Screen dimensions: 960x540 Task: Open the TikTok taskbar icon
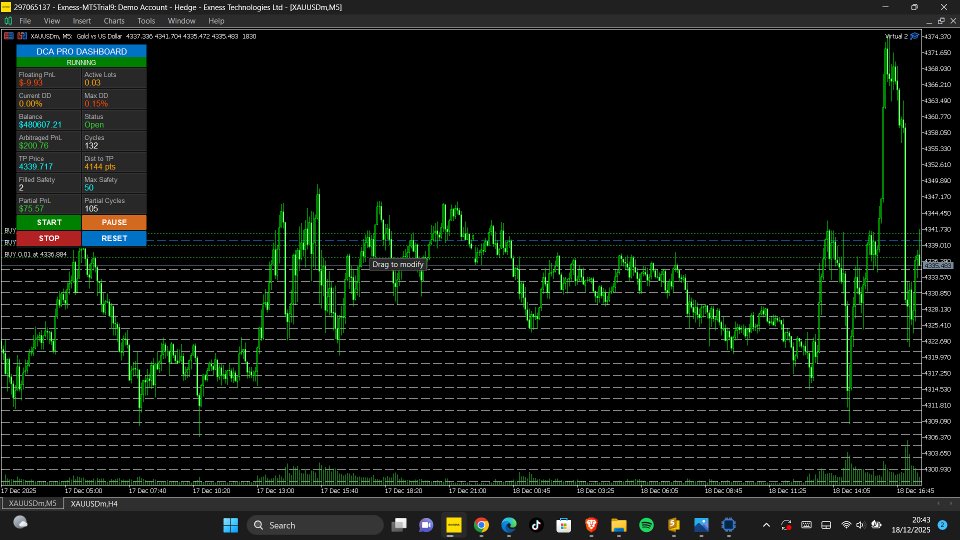coord(536,525)
